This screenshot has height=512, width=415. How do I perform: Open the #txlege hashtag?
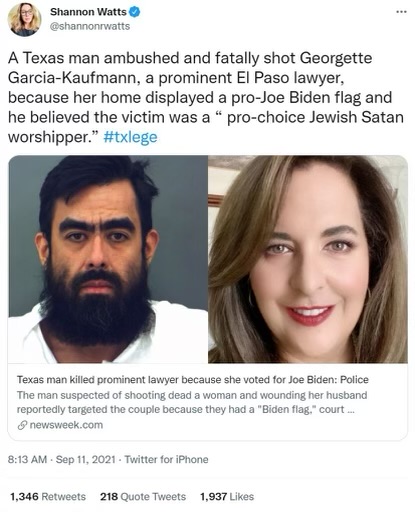[x=130, y=137]
